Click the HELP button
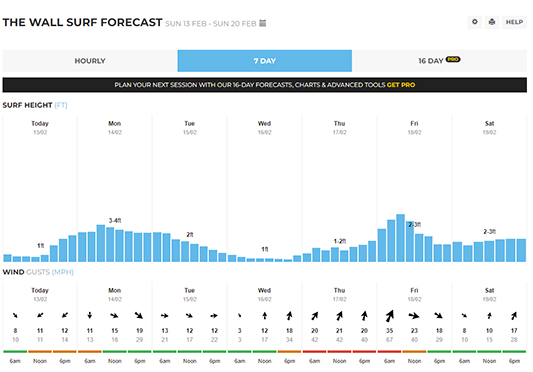 click(x=514, y=22)
